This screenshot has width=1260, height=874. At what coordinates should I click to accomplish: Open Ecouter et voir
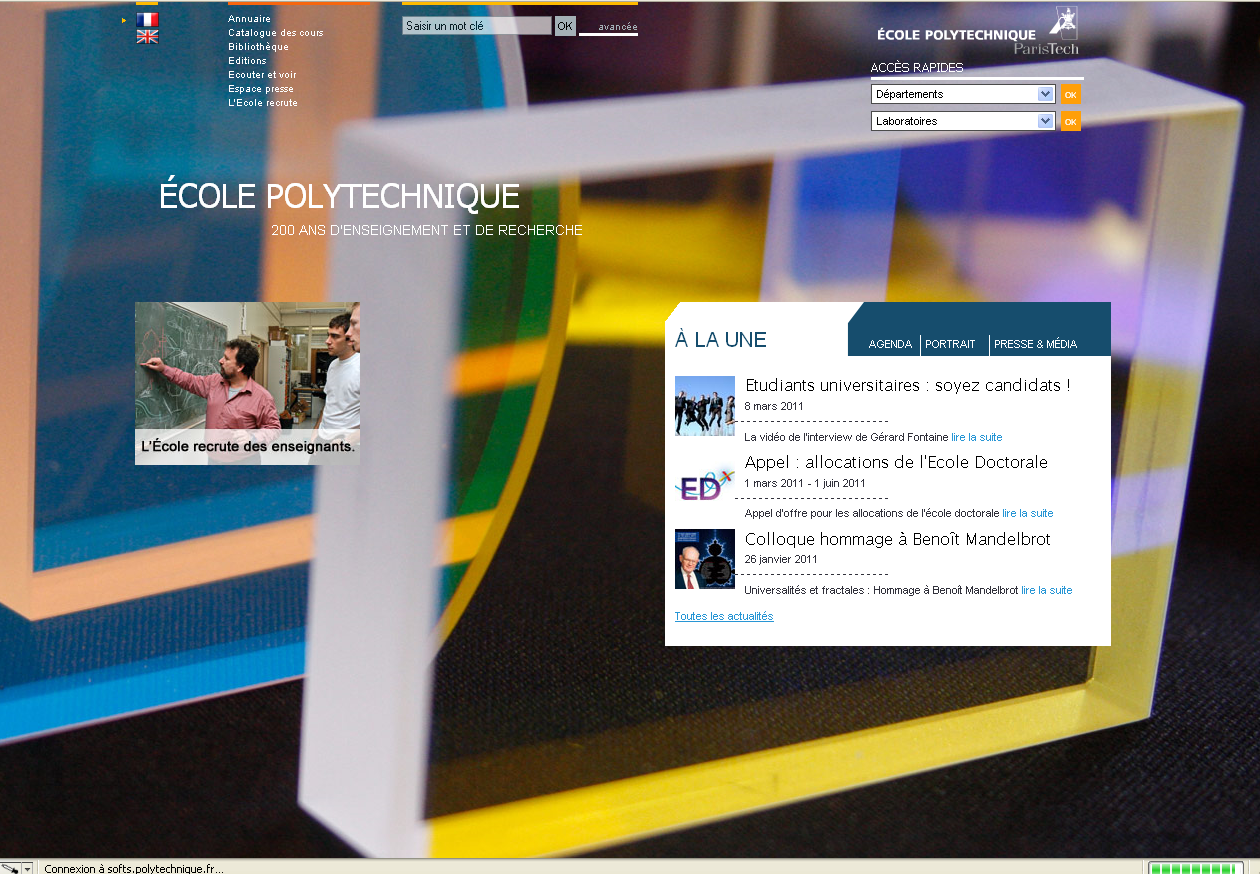[x=262, y=75]
